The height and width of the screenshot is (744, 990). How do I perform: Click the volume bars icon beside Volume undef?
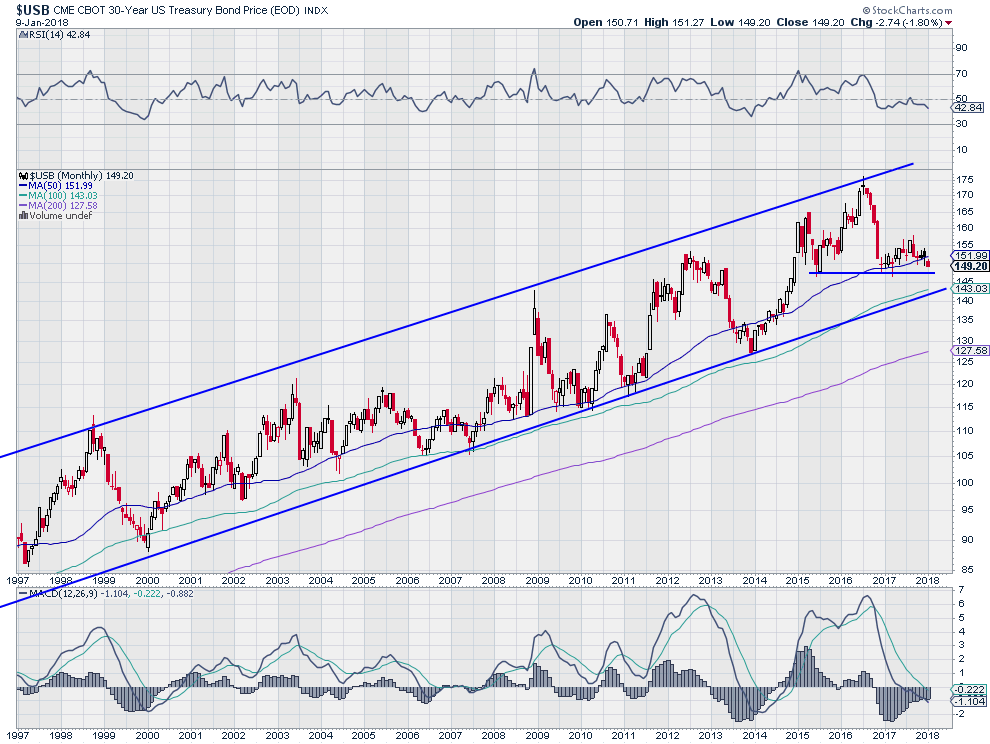(x=24, y=215)
